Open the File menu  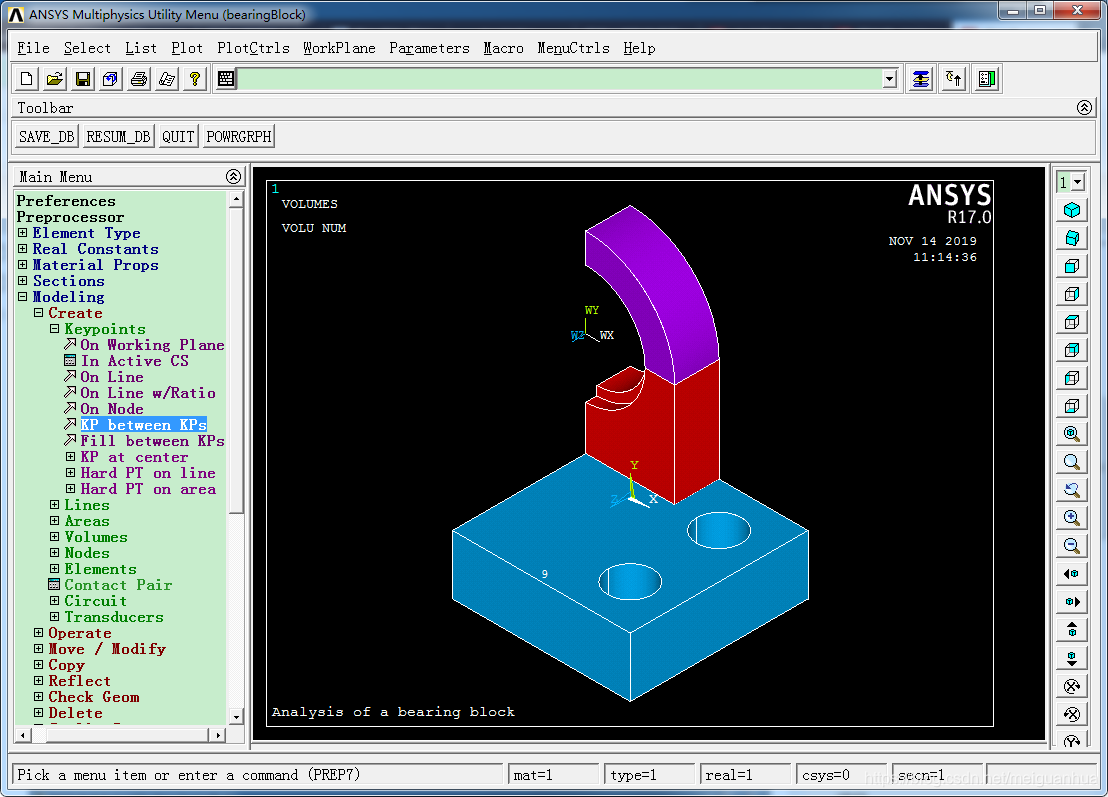point(33,48)
